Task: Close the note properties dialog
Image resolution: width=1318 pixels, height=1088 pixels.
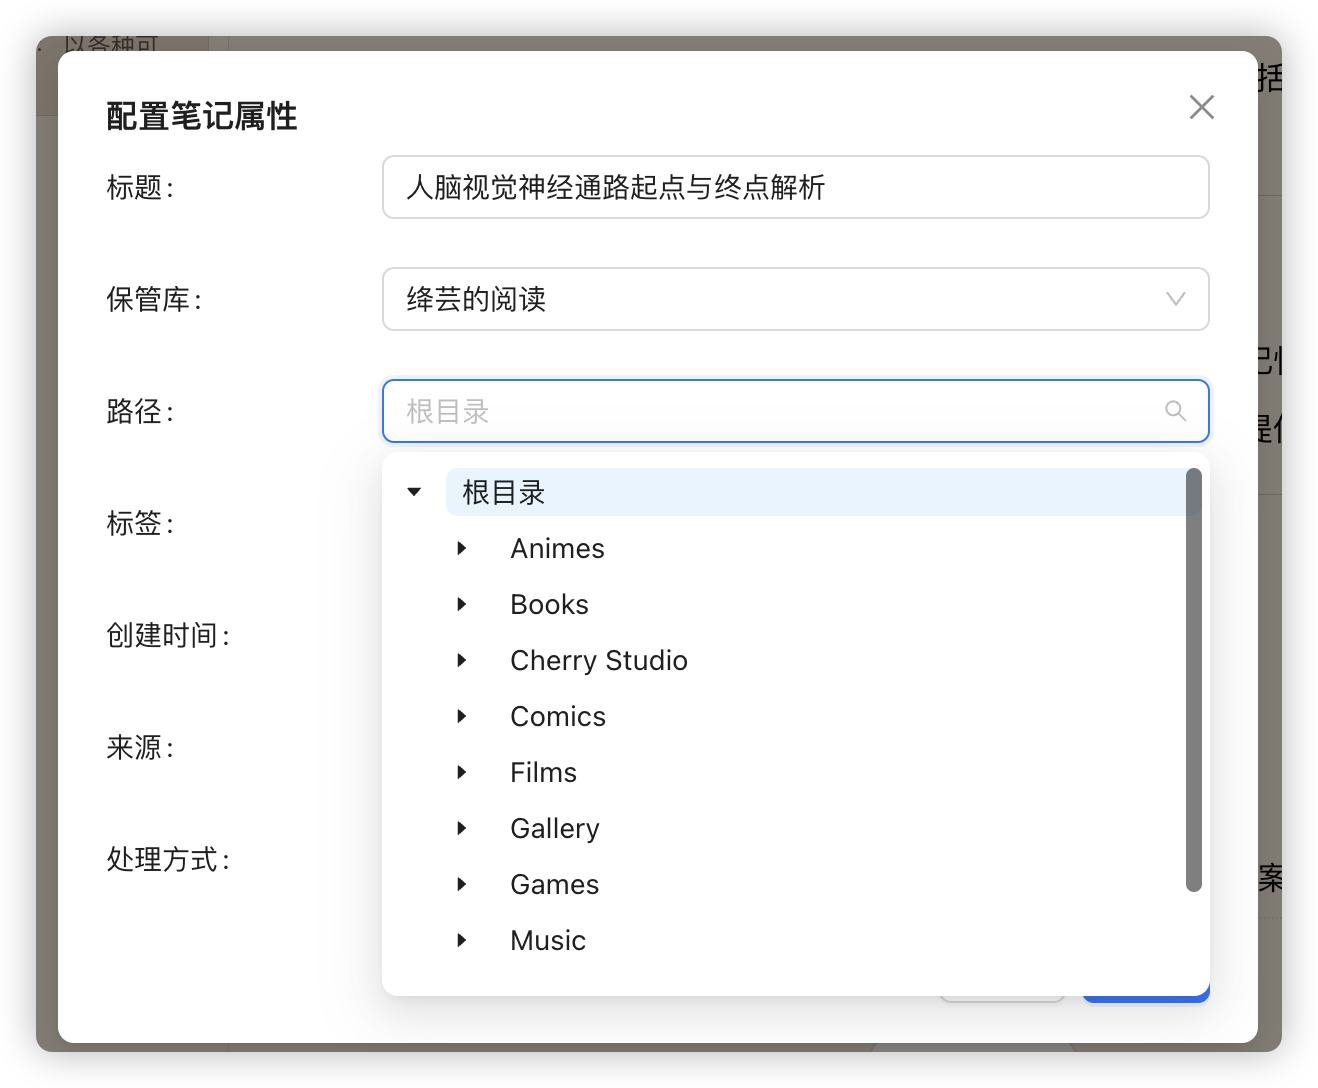Action: click(x=1201, y=107)
